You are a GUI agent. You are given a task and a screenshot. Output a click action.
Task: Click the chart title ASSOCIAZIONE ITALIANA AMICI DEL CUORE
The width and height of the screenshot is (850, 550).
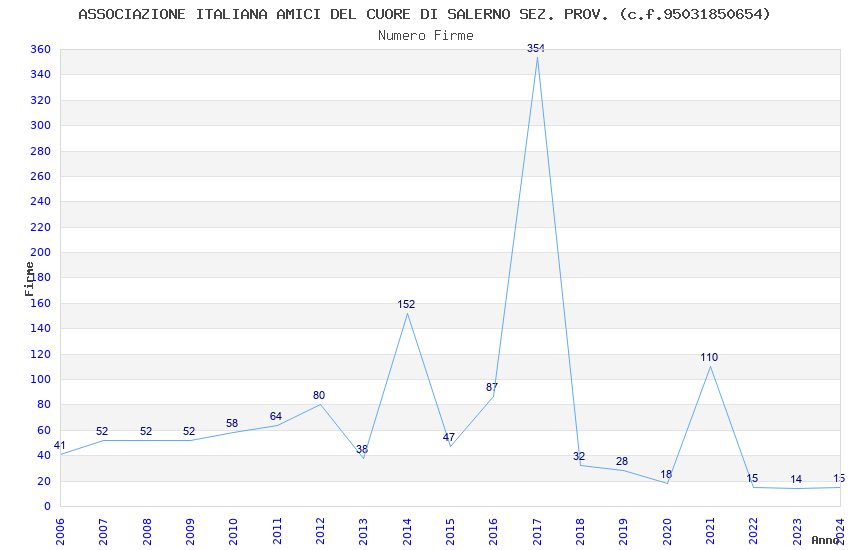pyautogui.click(x=424, y=14)
